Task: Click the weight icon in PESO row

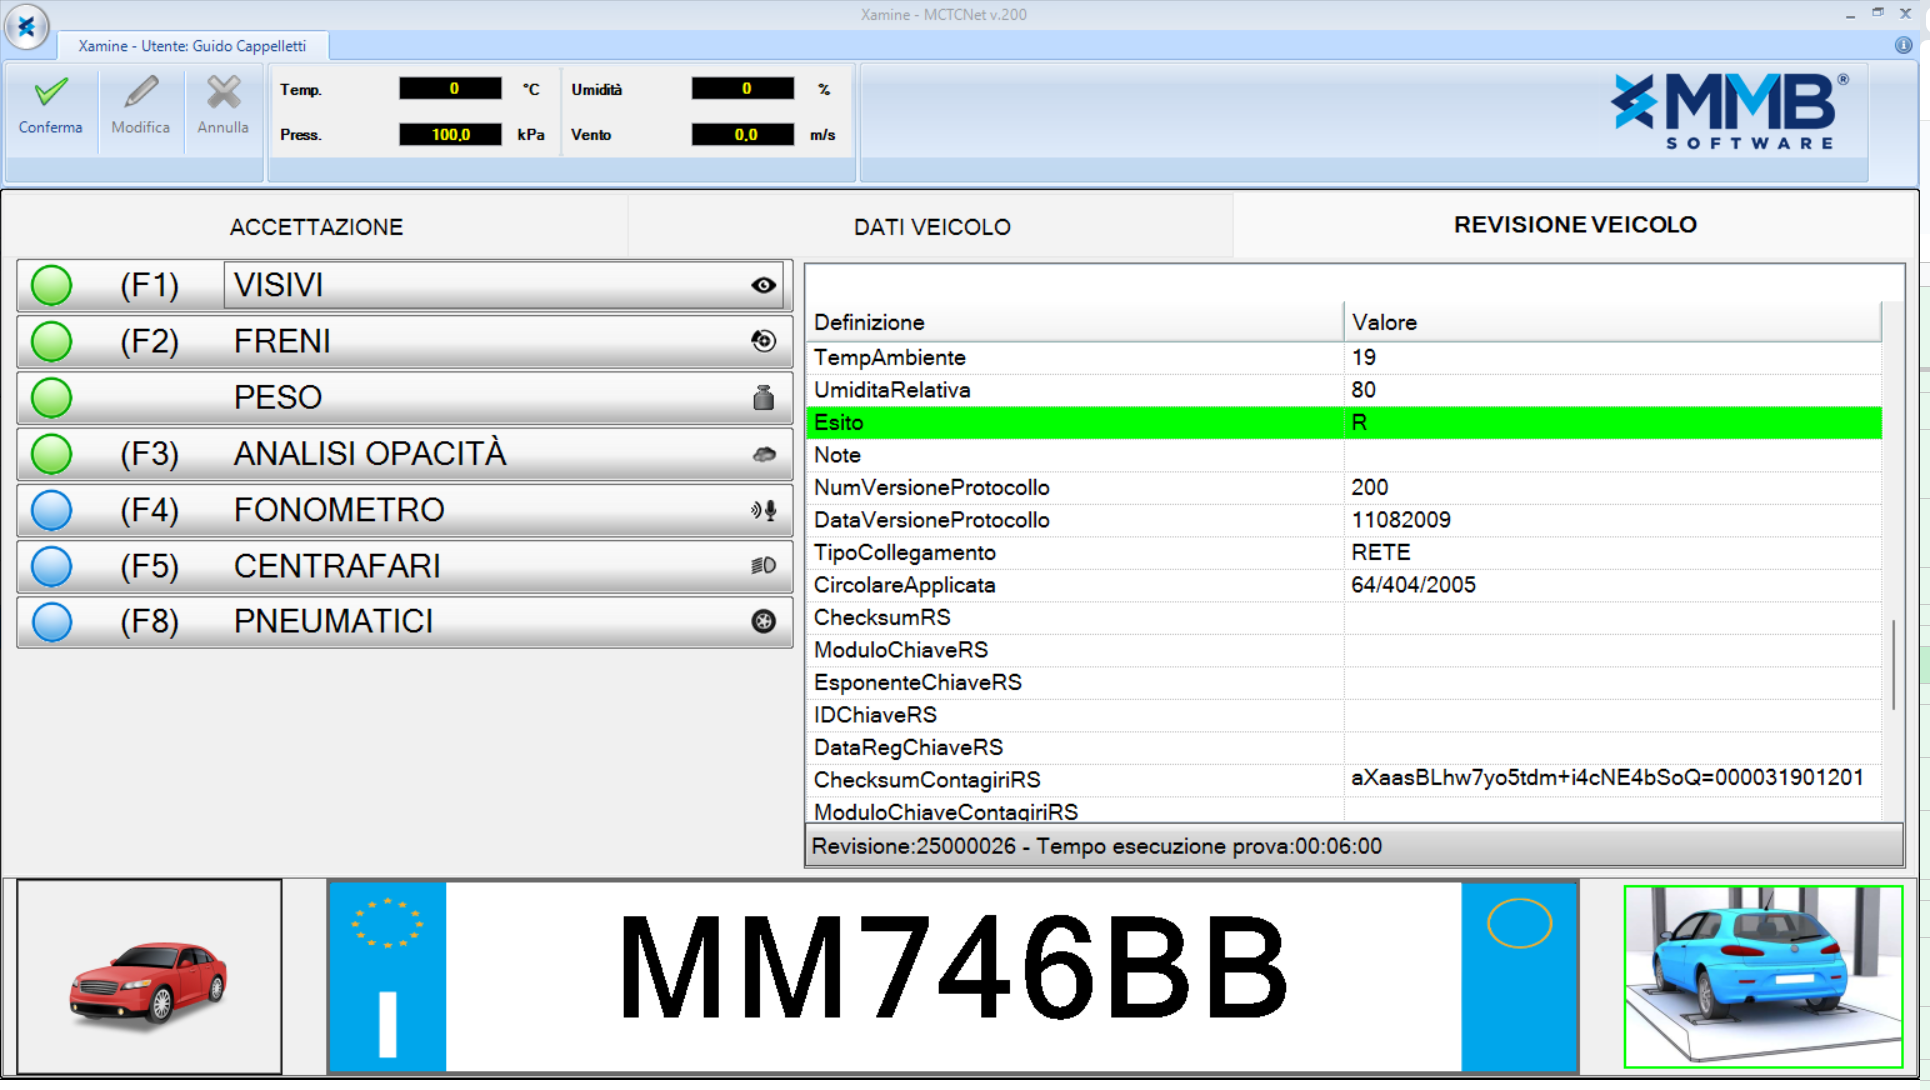Action: [763, 398]
